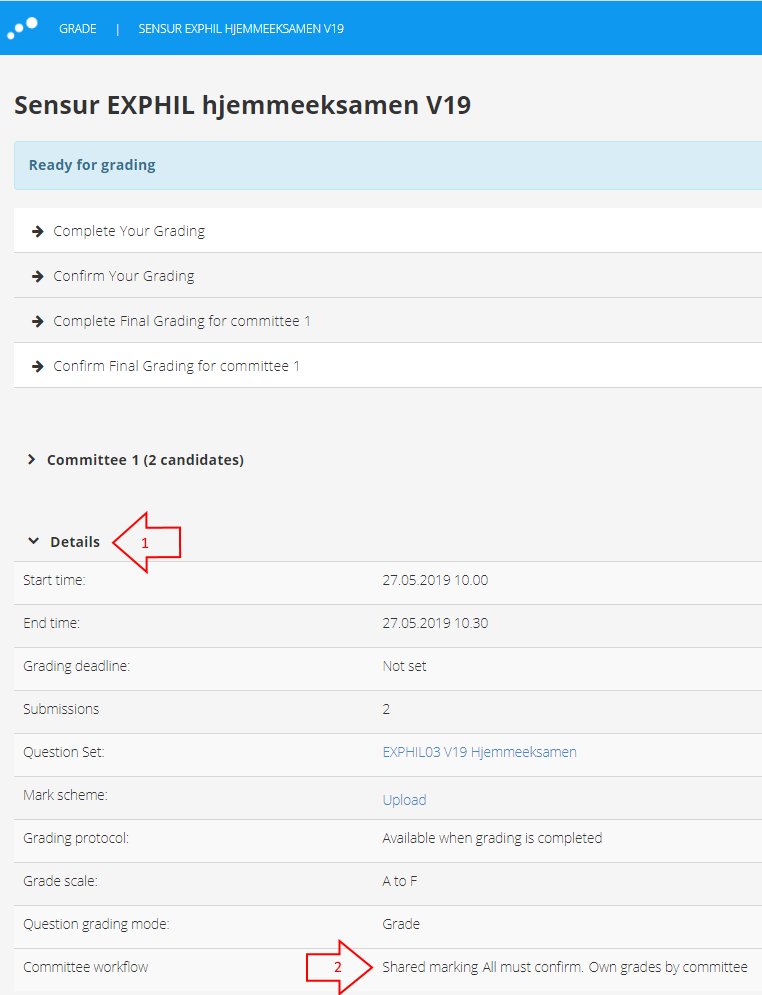762x995 pixels.
Task: Click arrow icon beside Complete Final Grading
Action: click(37, 321)
